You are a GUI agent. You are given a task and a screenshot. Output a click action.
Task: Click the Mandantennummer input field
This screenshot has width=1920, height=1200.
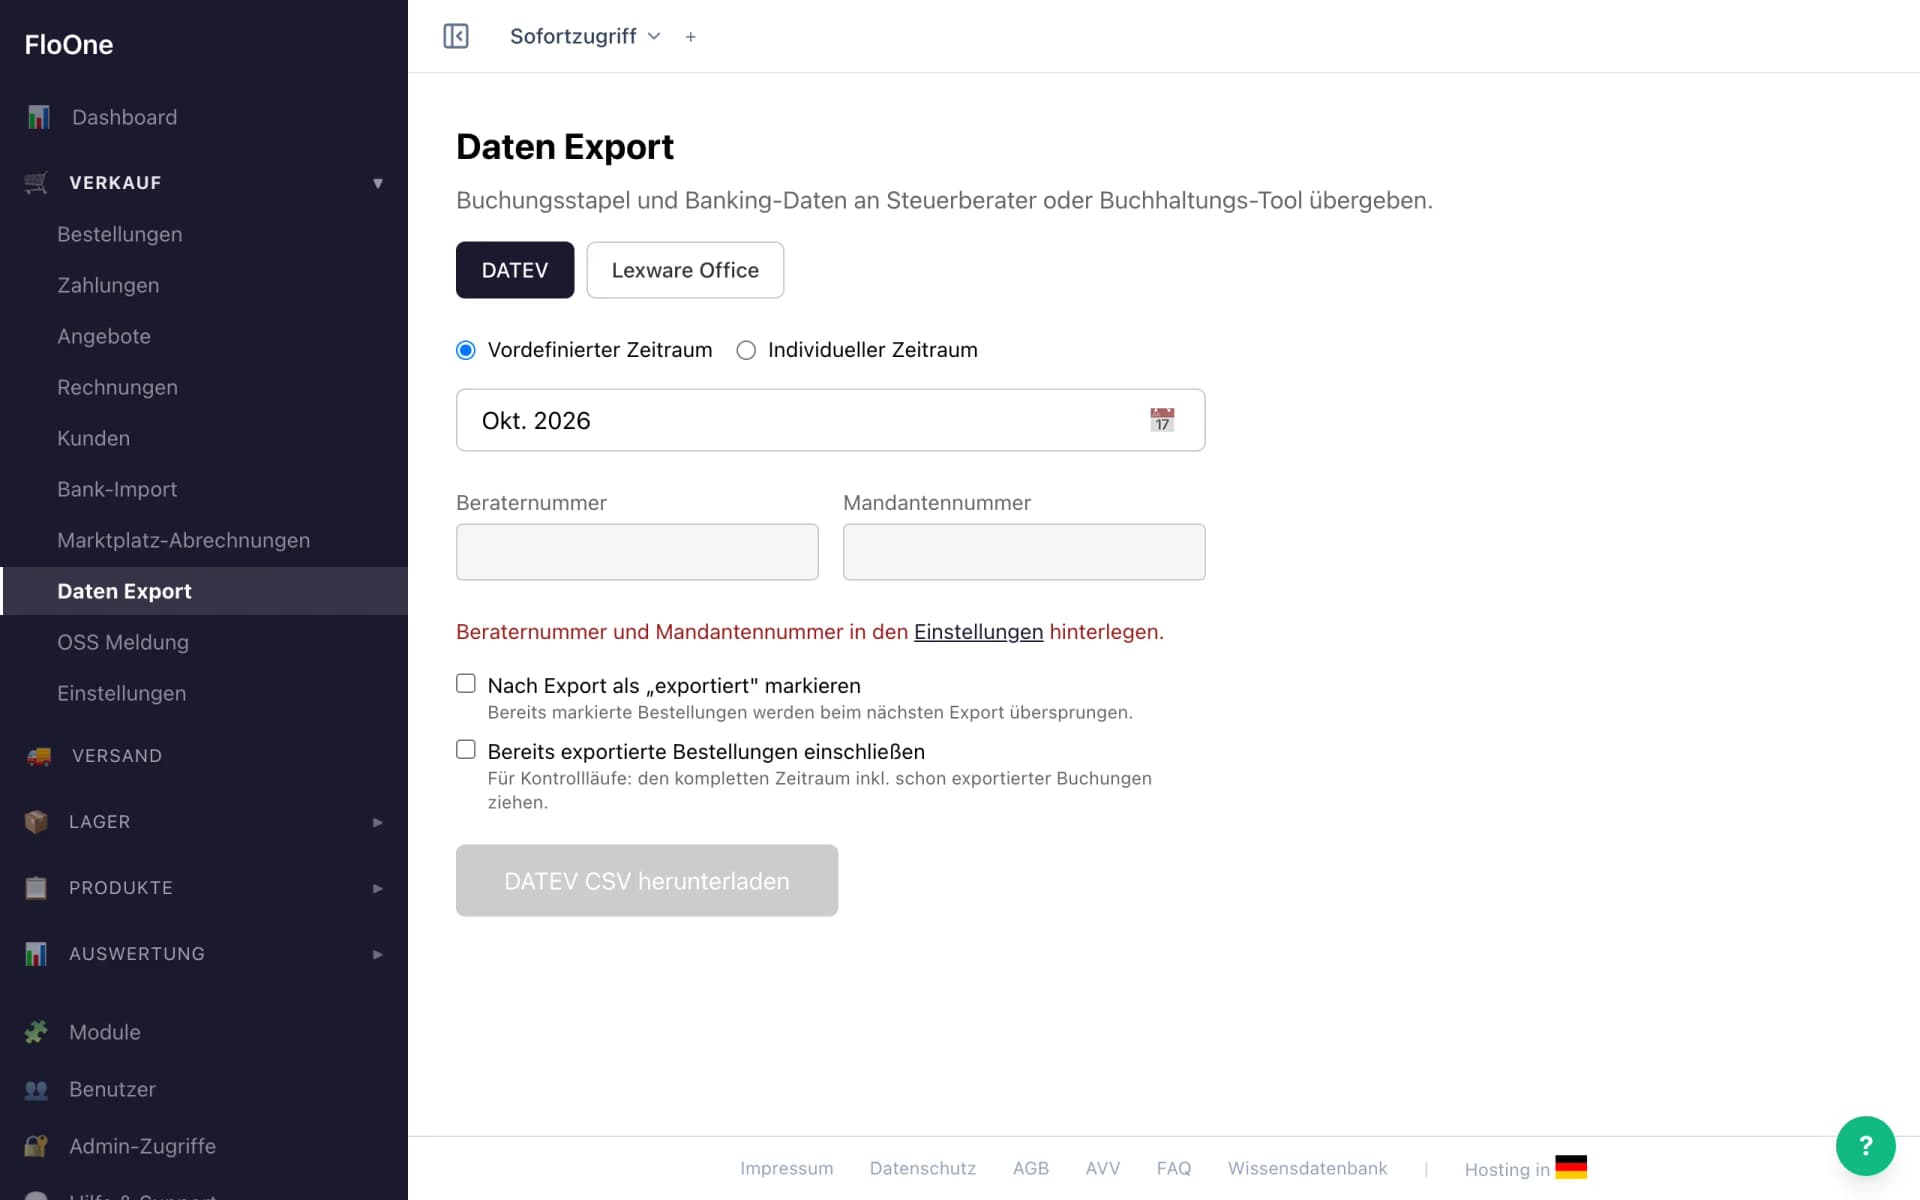click(1024, 552)
